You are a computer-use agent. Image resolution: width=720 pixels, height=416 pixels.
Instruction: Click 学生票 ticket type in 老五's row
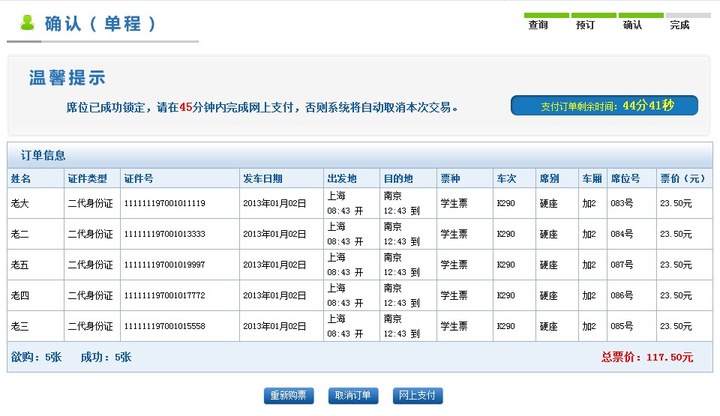454,265
